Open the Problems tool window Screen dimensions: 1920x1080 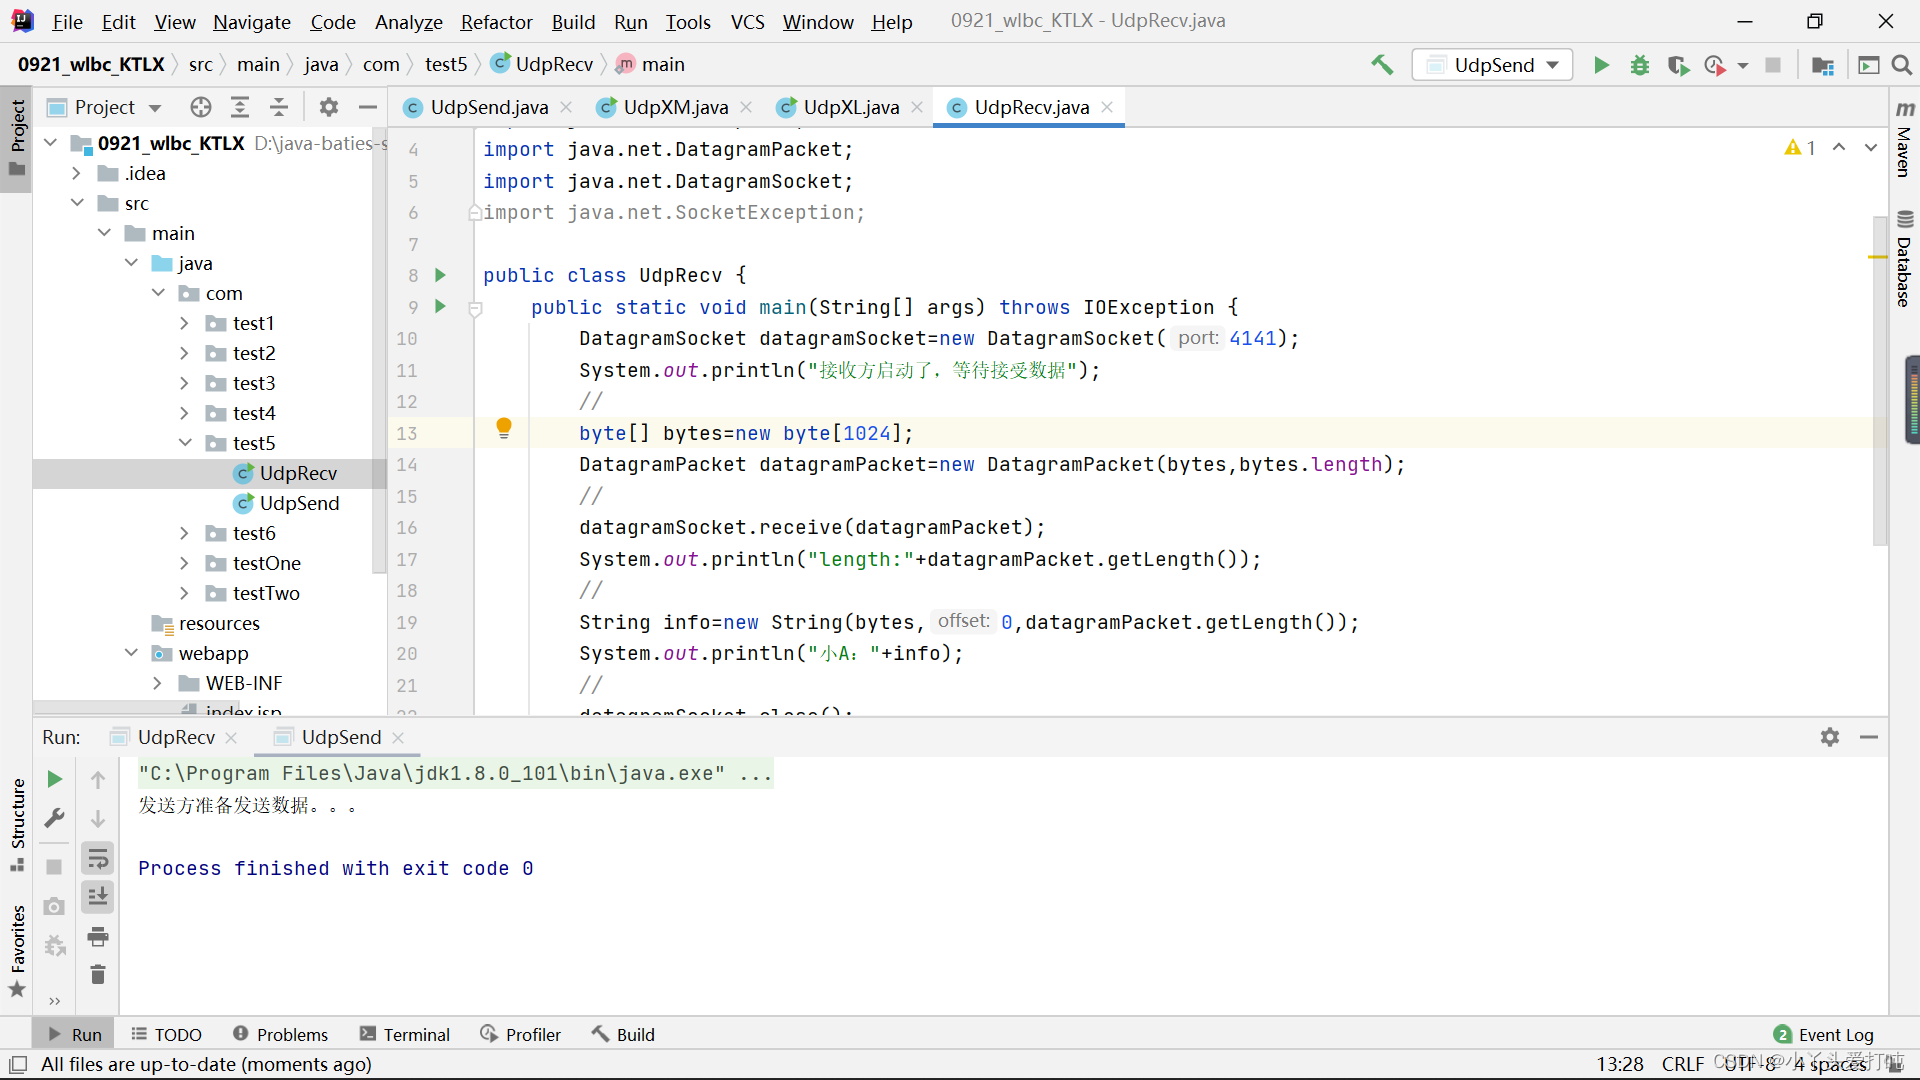280,1034
